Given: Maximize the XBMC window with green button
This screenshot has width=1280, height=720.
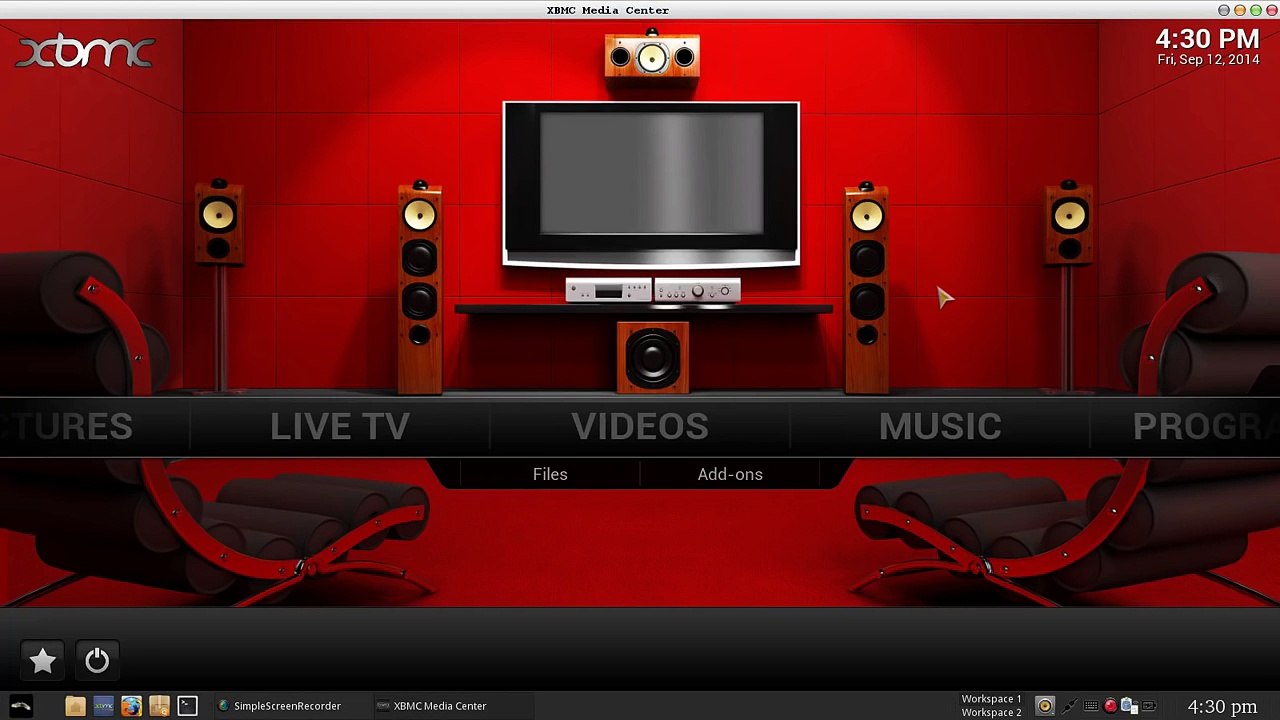Looking at the screenshot, I should (1256, 10).
